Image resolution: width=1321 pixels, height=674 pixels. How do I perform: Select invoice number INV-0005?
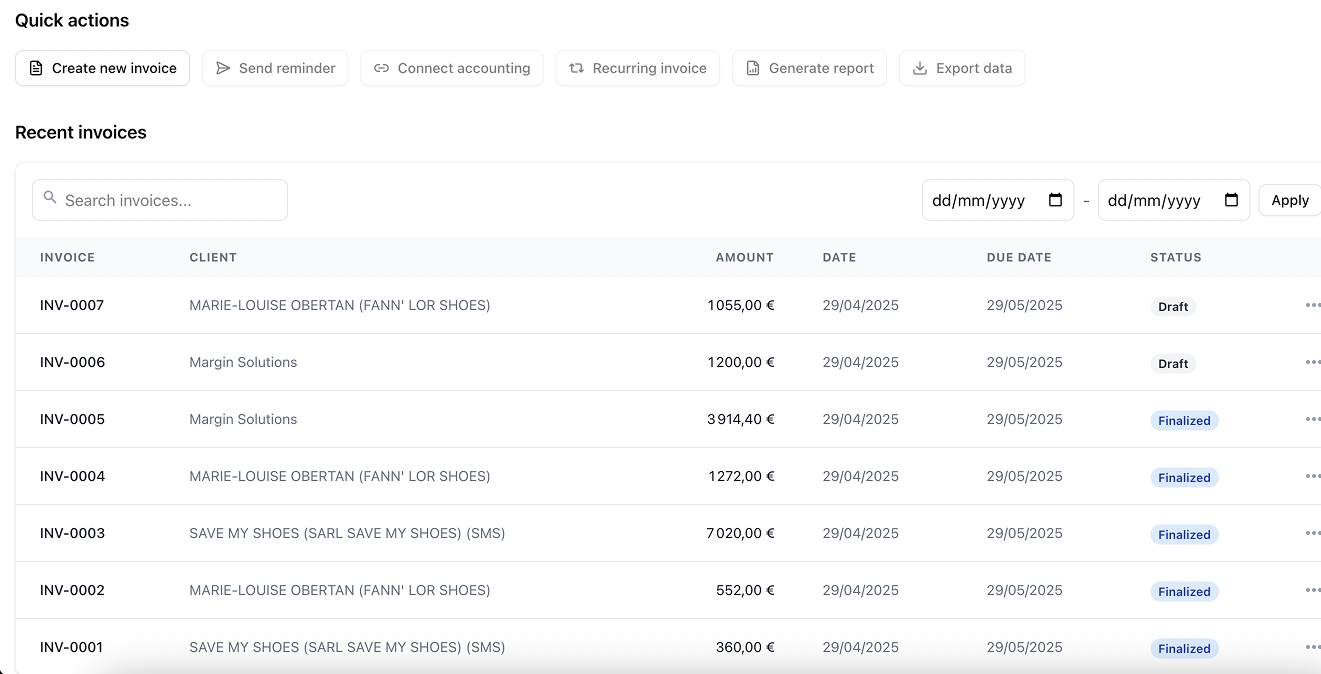coord(72,419)
